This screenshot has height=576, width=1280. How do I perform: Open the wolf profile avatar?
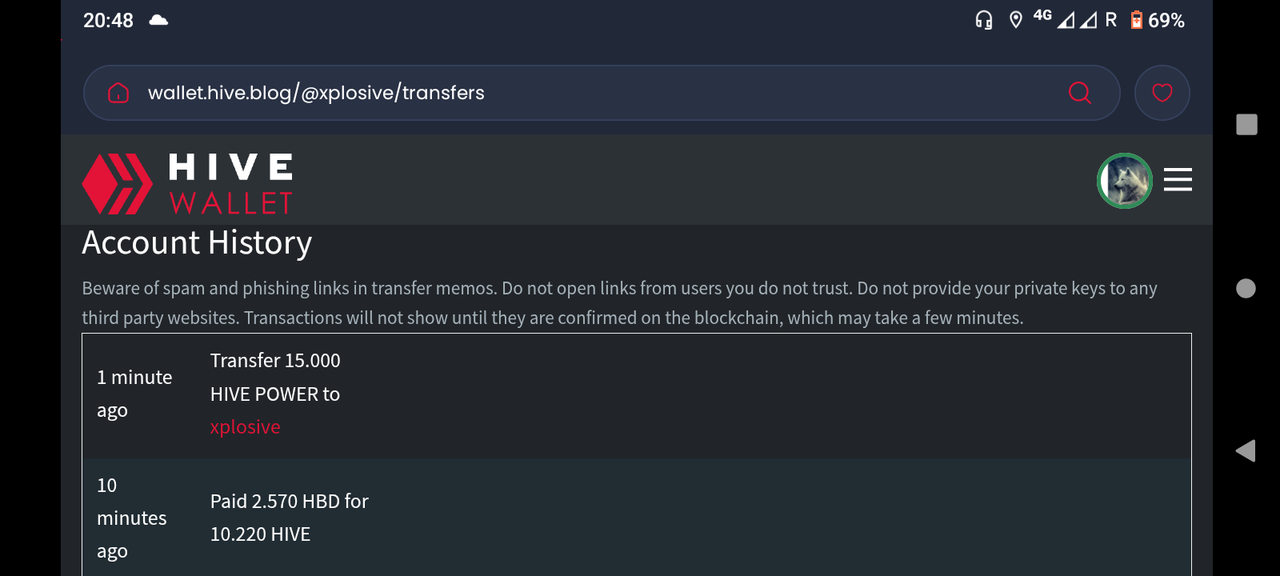[x=1125, y=180]
